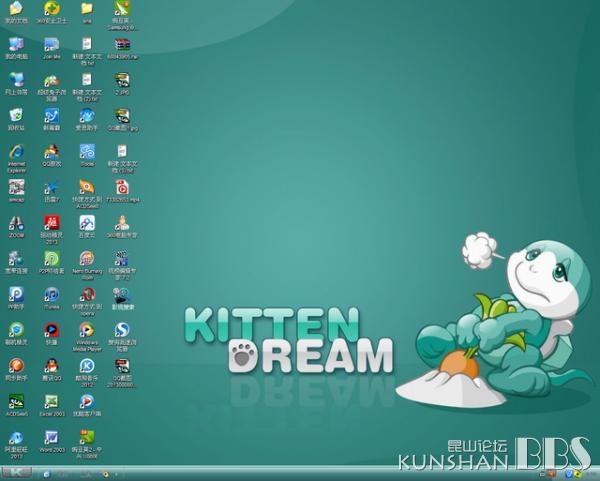Click the yellow-green system tray icon
Image resolution: width=600 pixels, height=481 pixels.
(x=577, y=474)
